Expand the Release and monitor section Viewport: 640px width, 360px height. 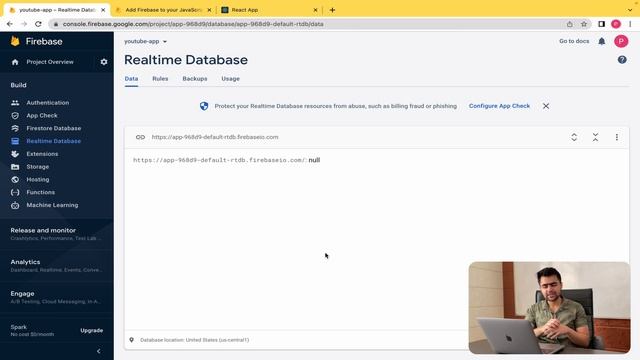[57, 234]
